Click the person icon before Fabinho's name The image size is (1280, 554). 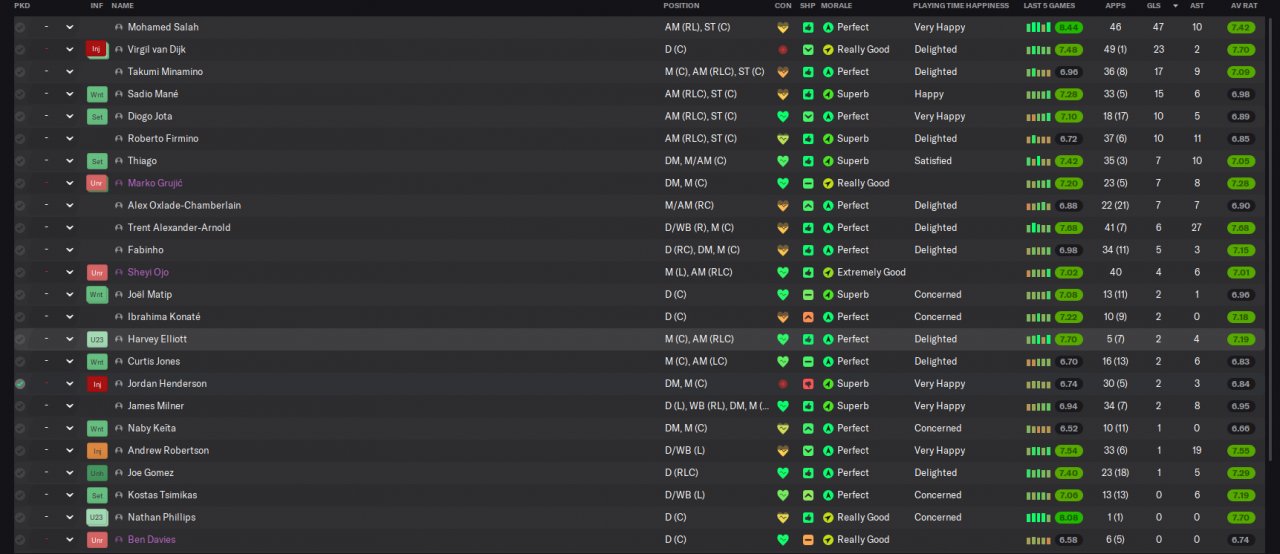[x=119, y=250]
